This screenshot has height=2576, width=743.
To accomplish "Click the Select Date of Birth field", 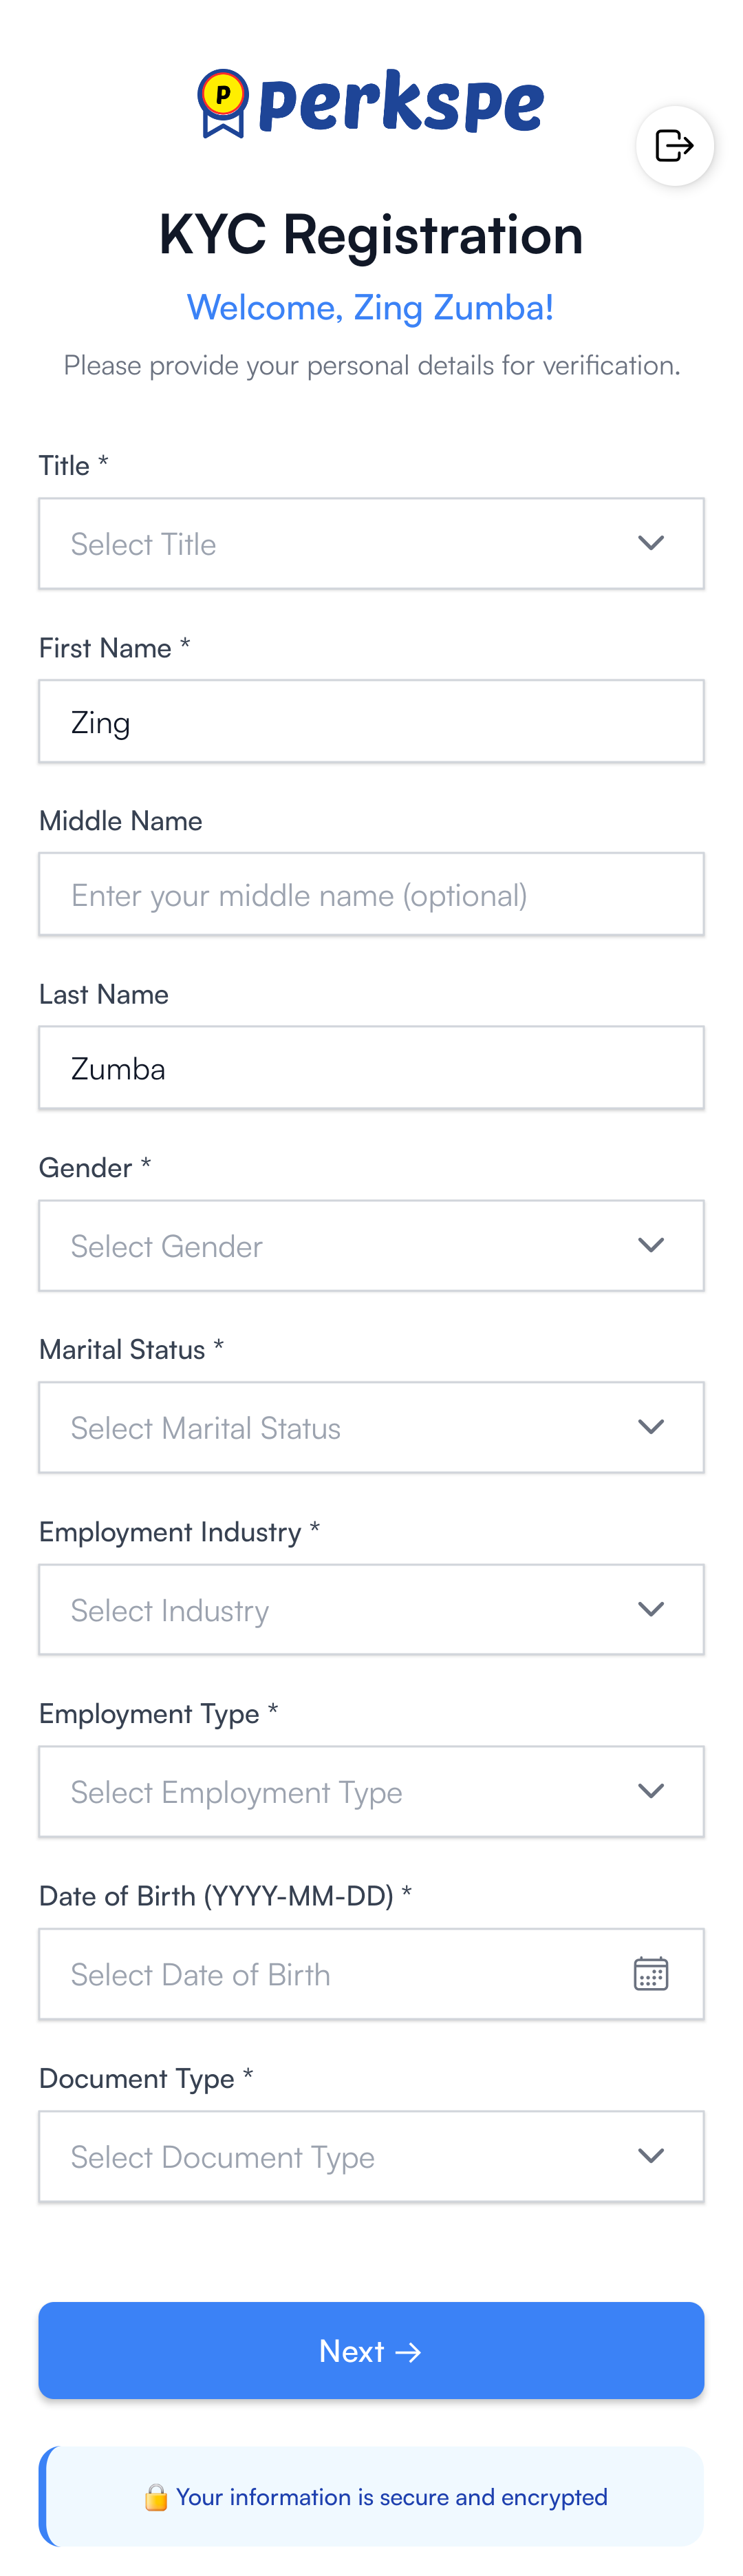I will tap(330, 1974).
